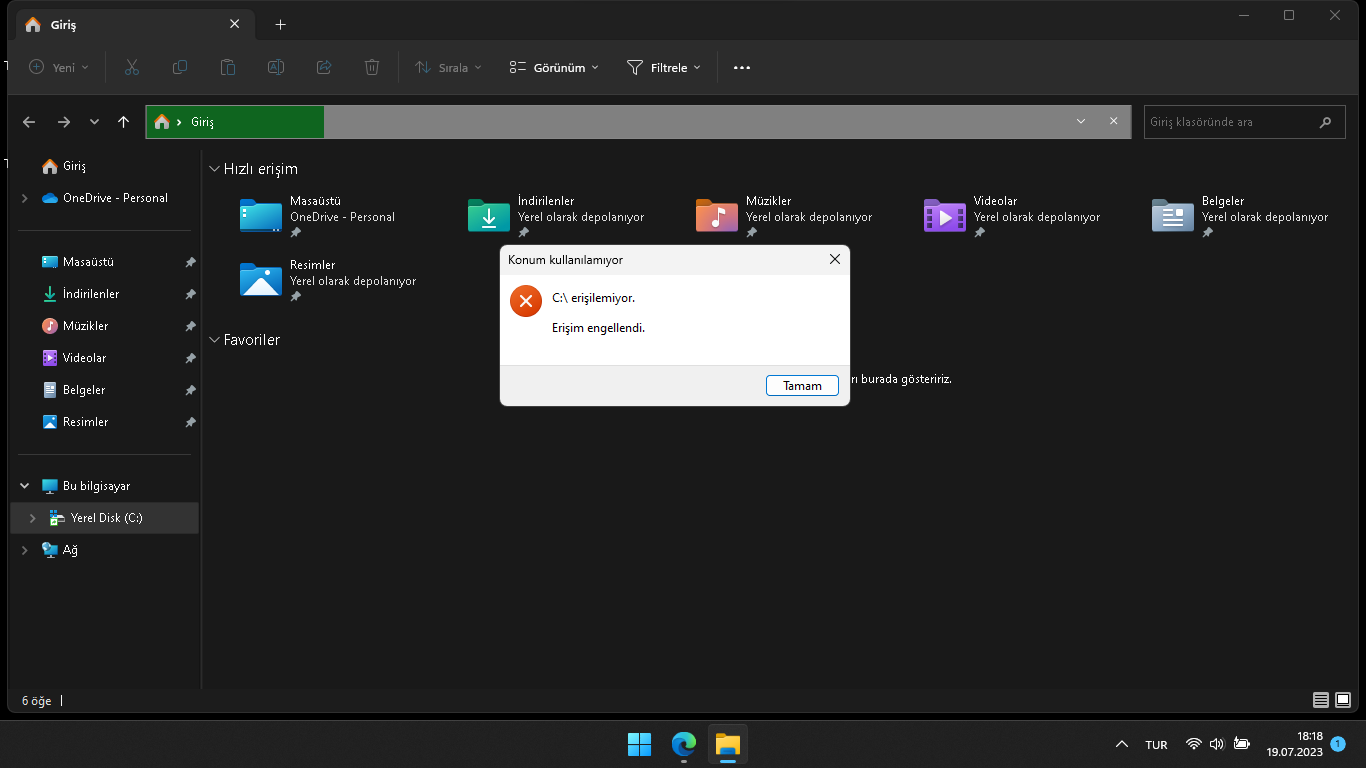This screenshot has height=768, width=1366.
Task: Open the three-dots more options menu
Action: pyautogui.click(x=741, y=67)
